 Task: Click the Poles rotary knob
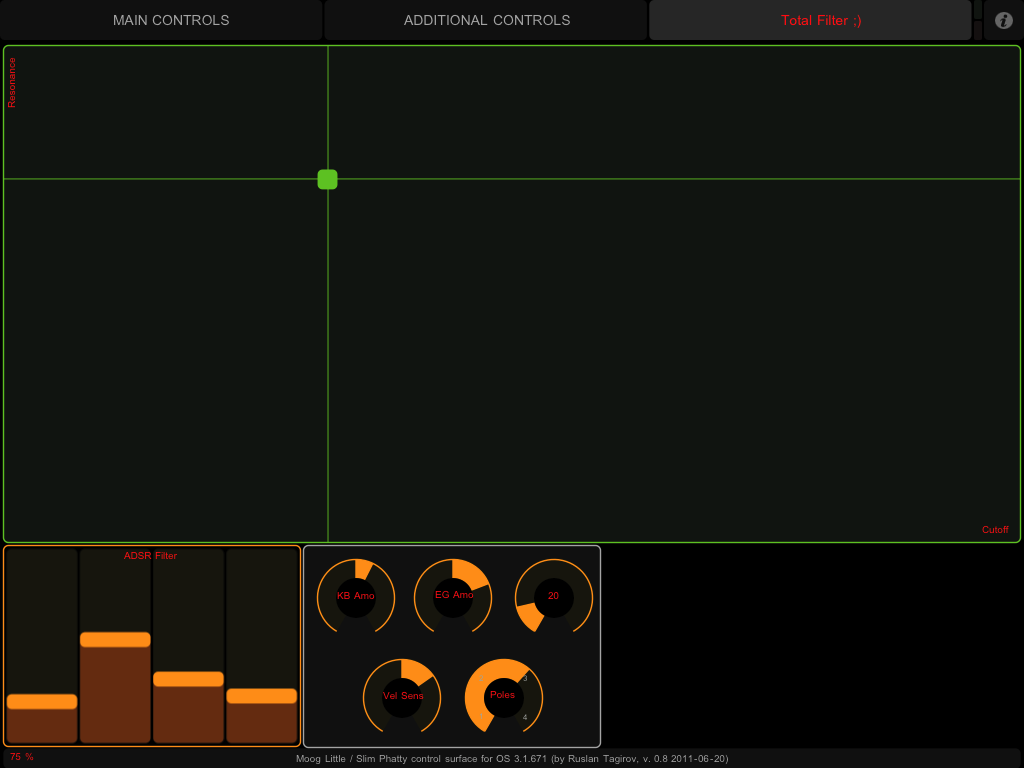coord(503,696)
